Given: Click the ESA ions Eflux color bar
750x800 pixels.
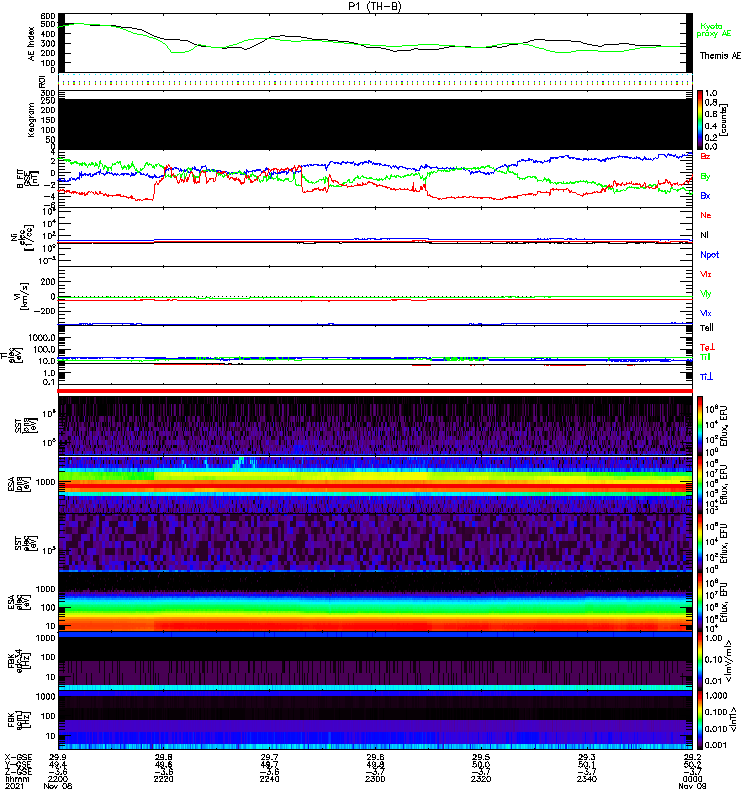Looking at the screenshot, I should [700, 484].
